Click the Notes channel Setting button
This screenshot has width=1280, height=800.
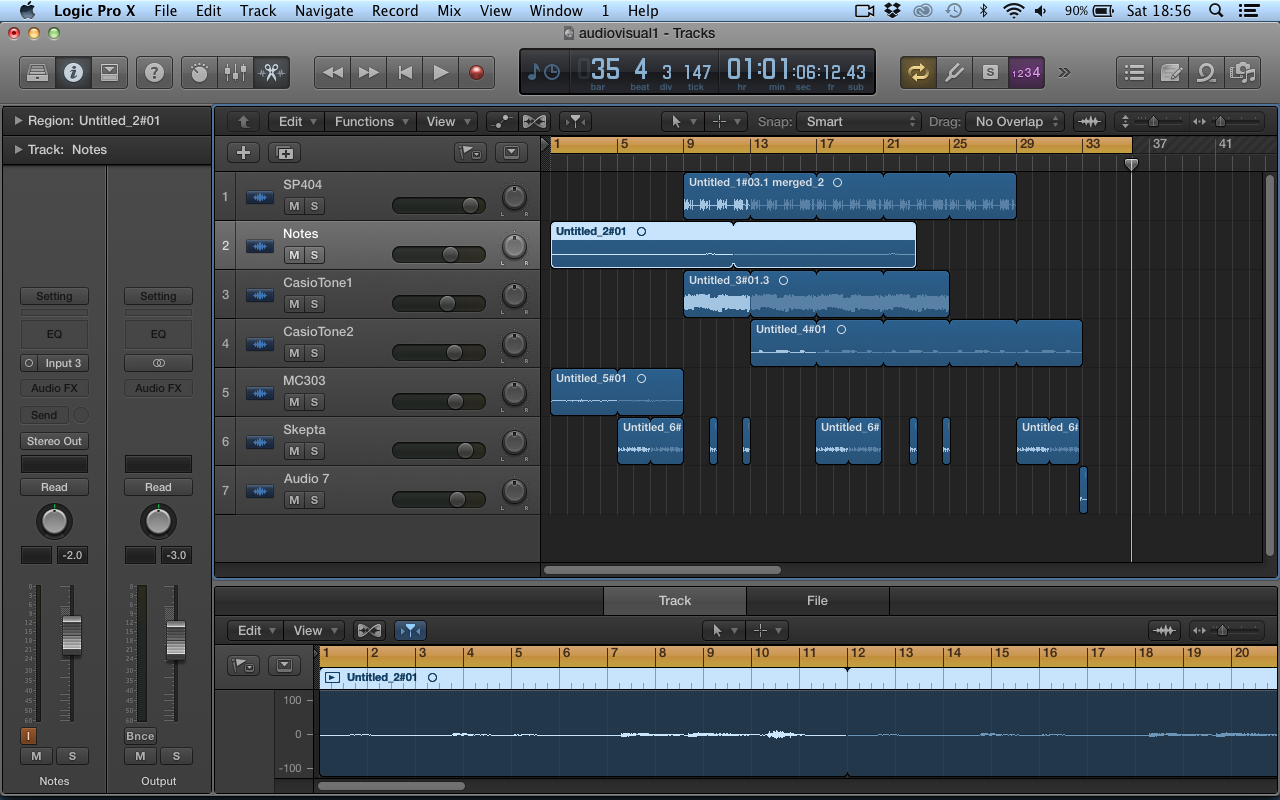point(54,296)
